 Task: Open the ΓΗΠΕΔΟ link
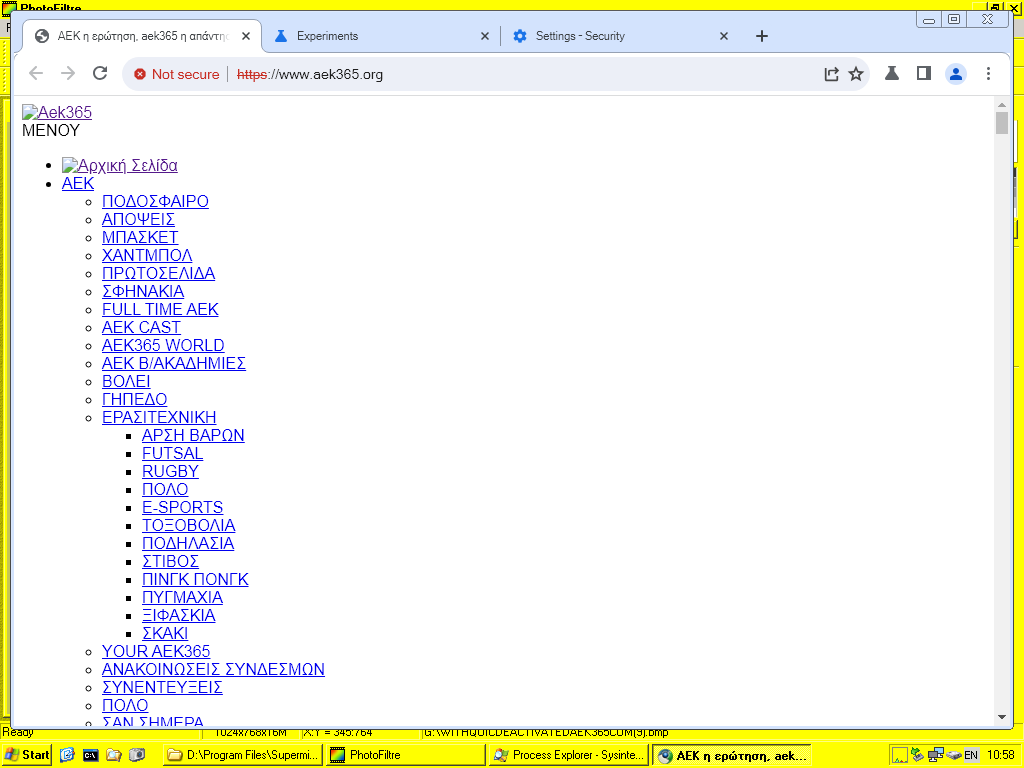pyautogui.click(x=135, y=399)
